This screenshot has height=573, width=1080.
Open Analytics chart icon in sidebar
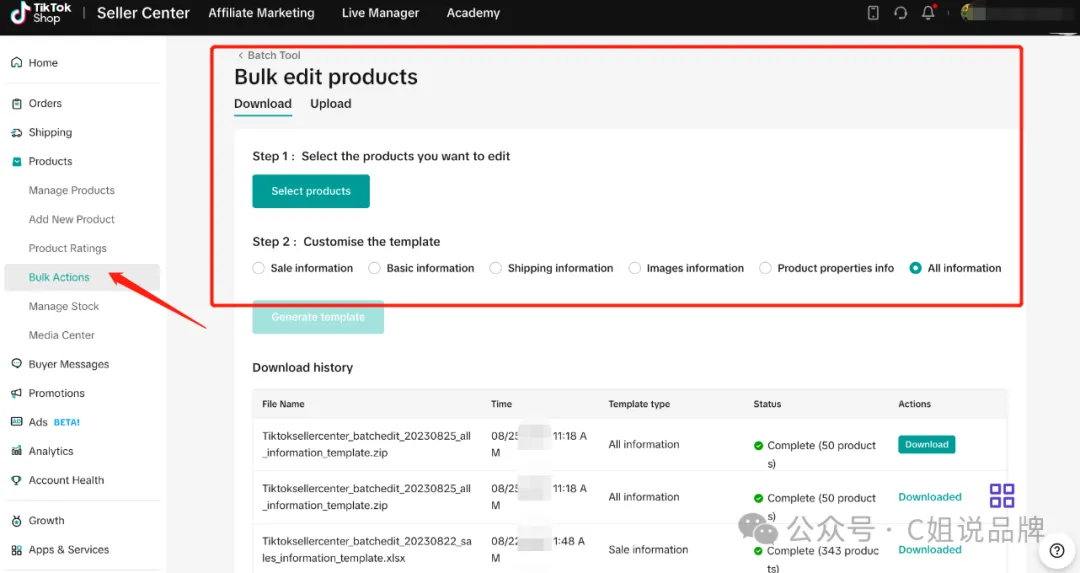tap(17, 451)
